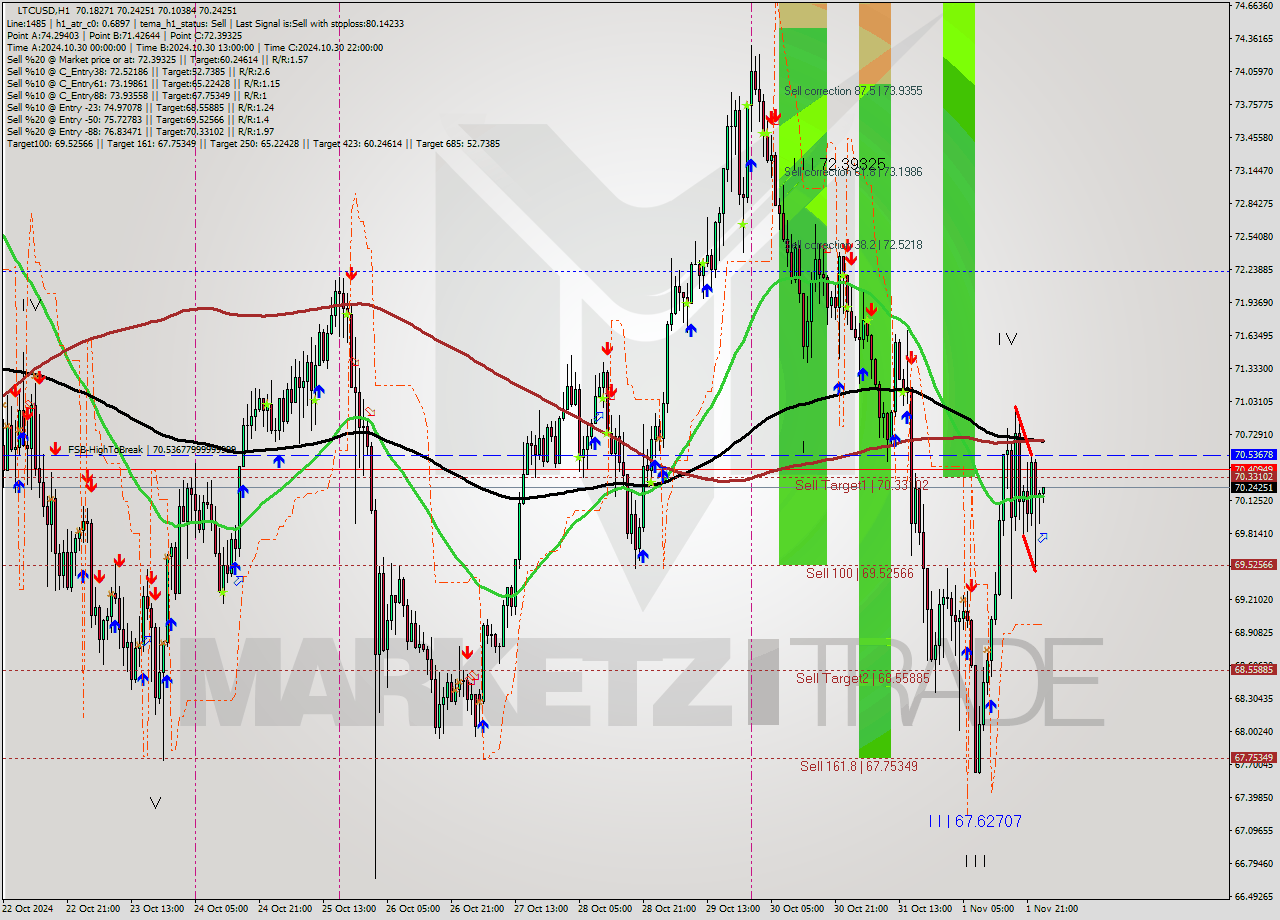Click the 'Sell correction 38.2 | 72.5218' label
The width and height of the screenshot is (1280, 920).
tap(853, 244)
